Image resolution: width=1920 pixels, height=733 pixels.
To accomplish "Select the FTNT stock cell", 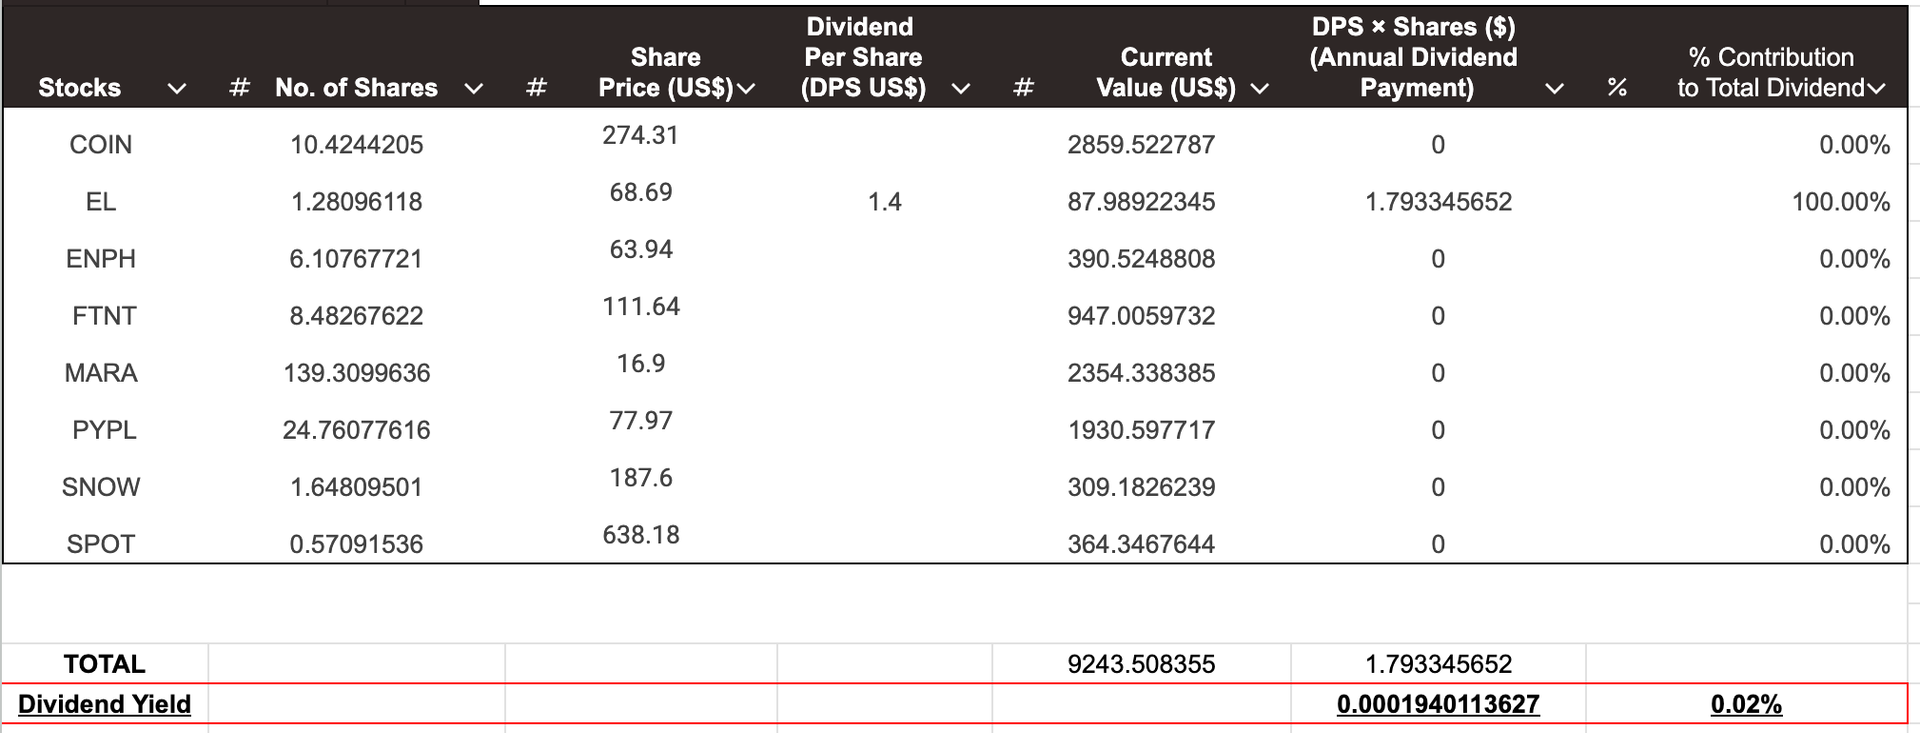I will click(x=104, y=316).
